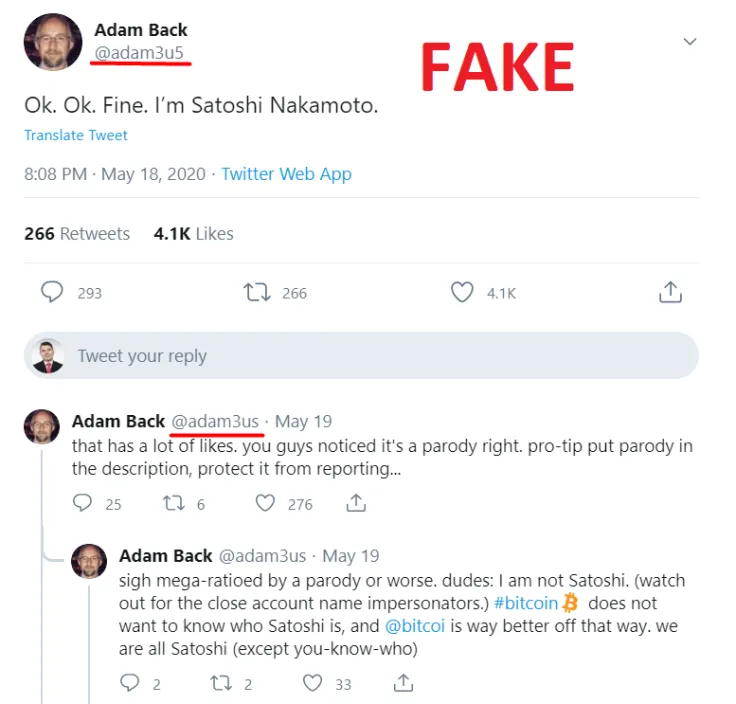Open the Twitter Web App source link

(x=286, y=174)
